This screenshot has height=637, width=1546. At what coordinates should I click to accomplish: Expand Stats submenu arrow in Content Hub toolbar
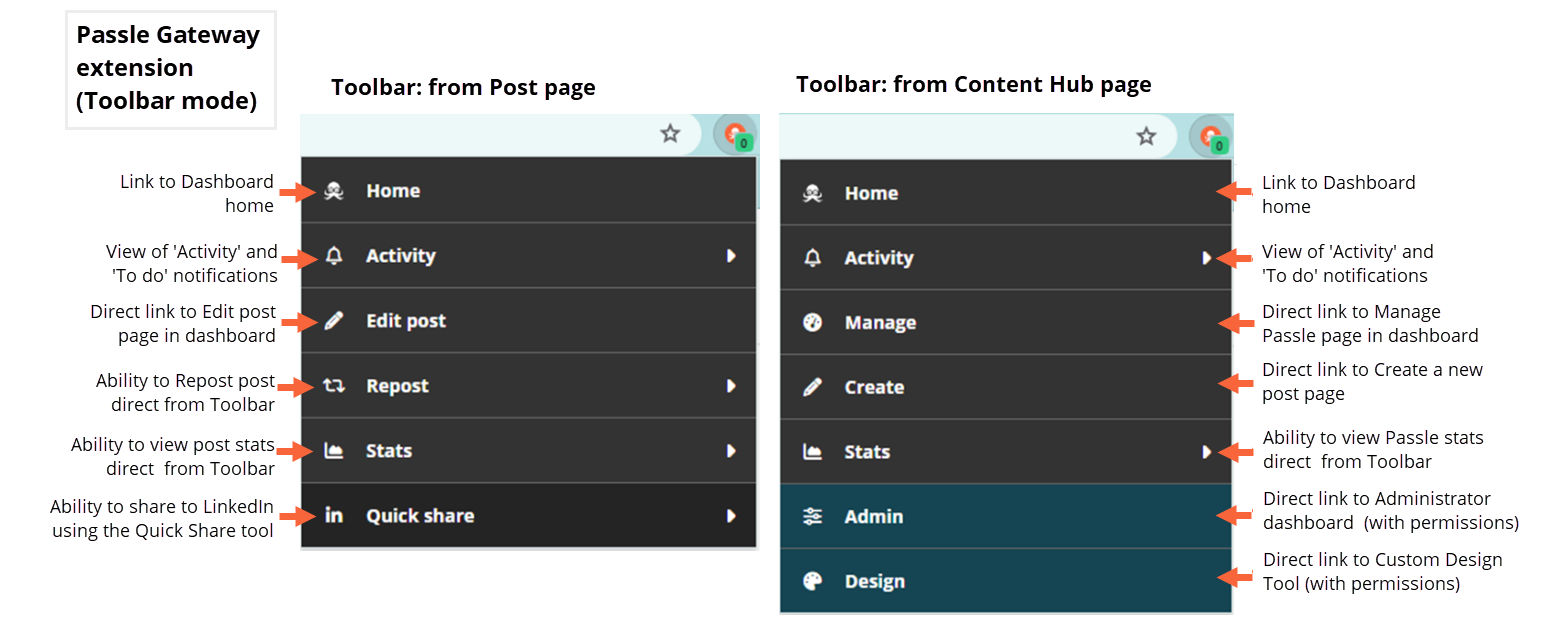(1207, 452)
